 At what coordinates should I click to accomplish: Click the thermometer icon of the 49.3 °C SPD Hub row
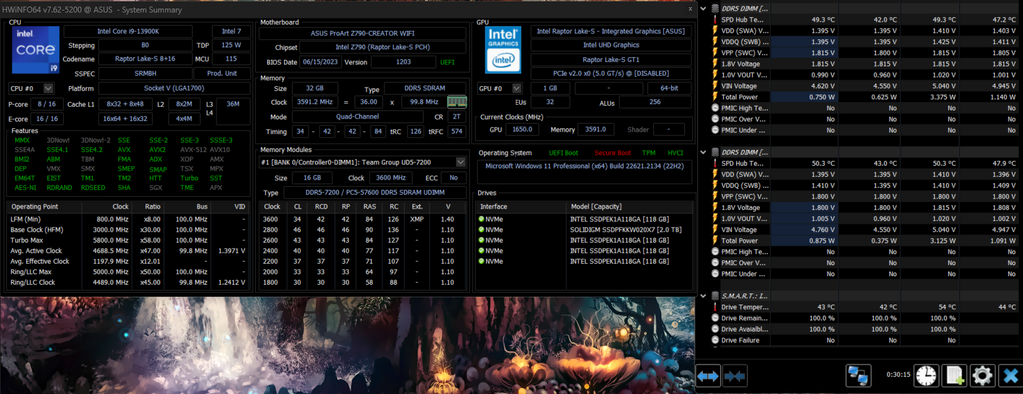coord(715,20)
